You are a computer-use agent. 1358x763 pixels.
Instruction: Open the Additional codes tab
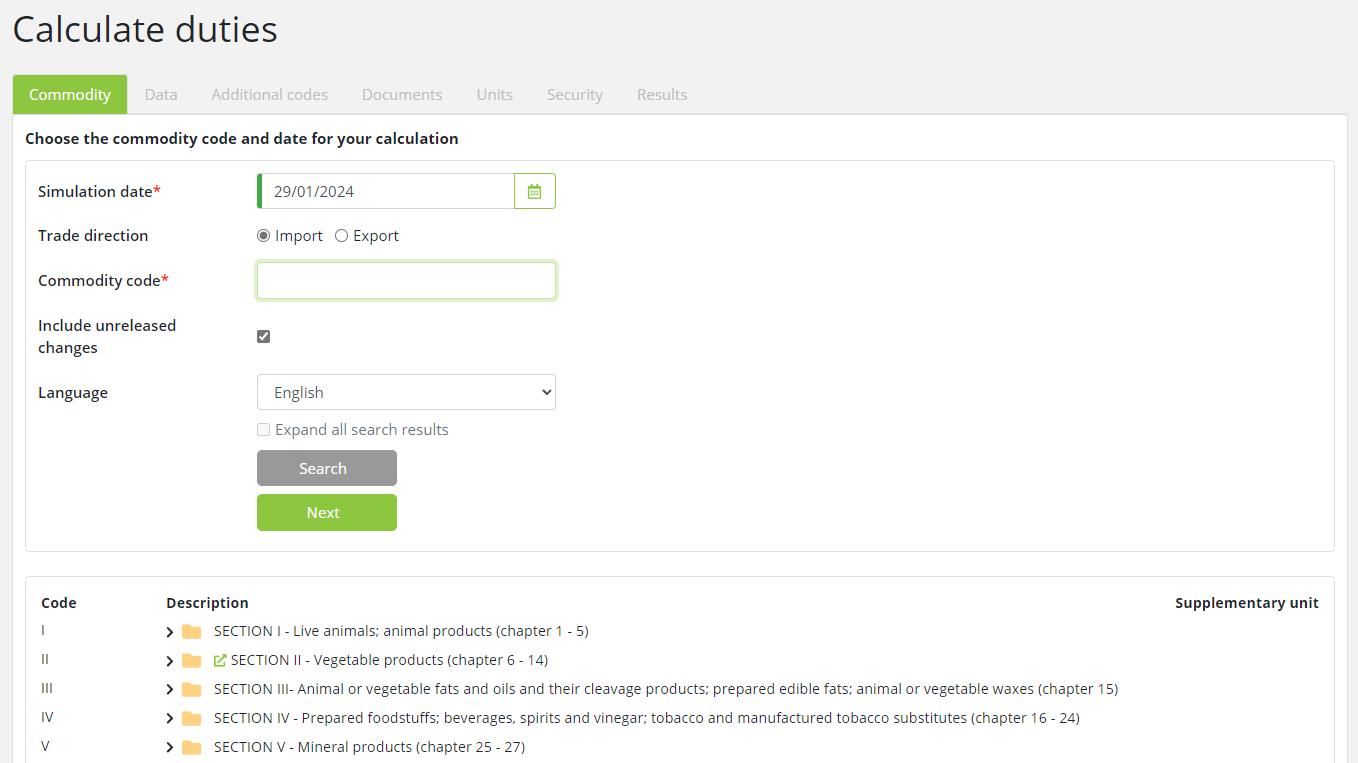pos(270,95)
